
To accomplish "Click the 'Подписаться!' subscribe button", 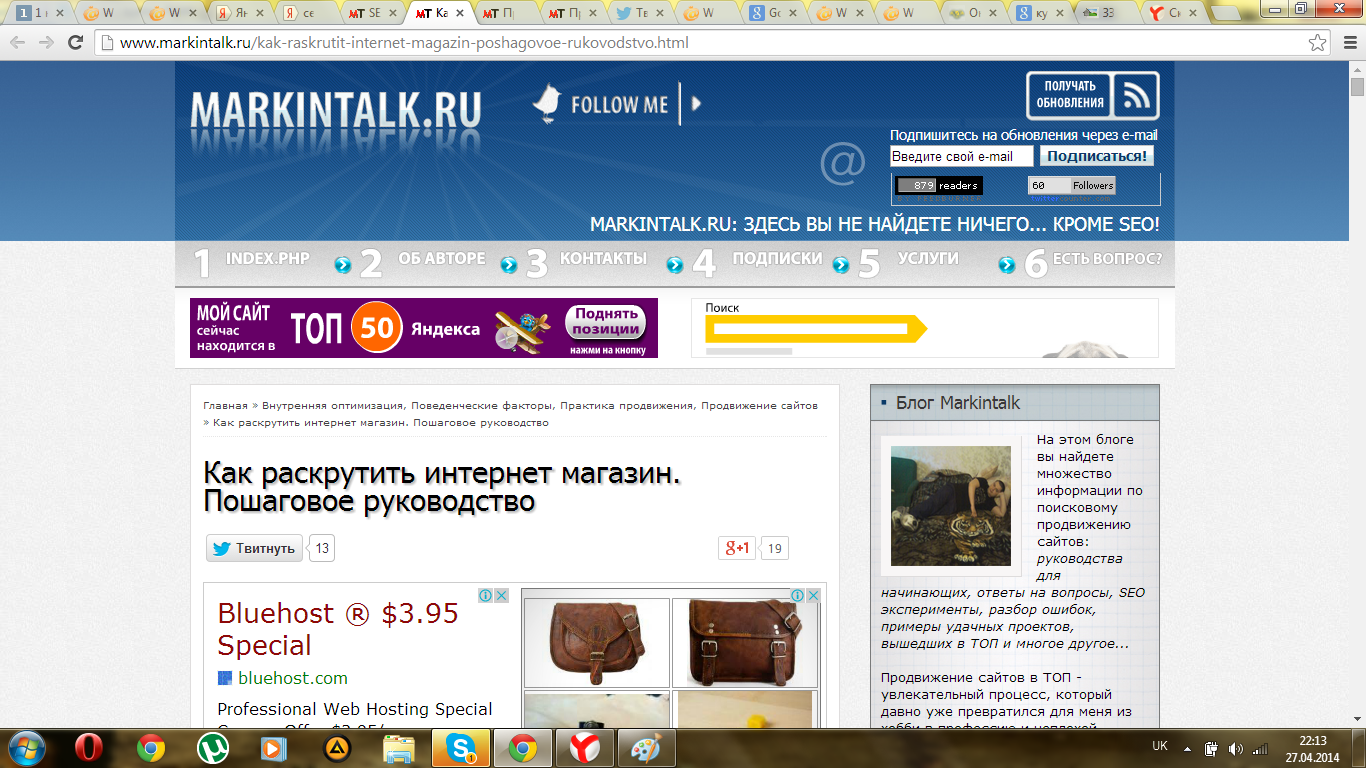I will tap(1097, 156).
